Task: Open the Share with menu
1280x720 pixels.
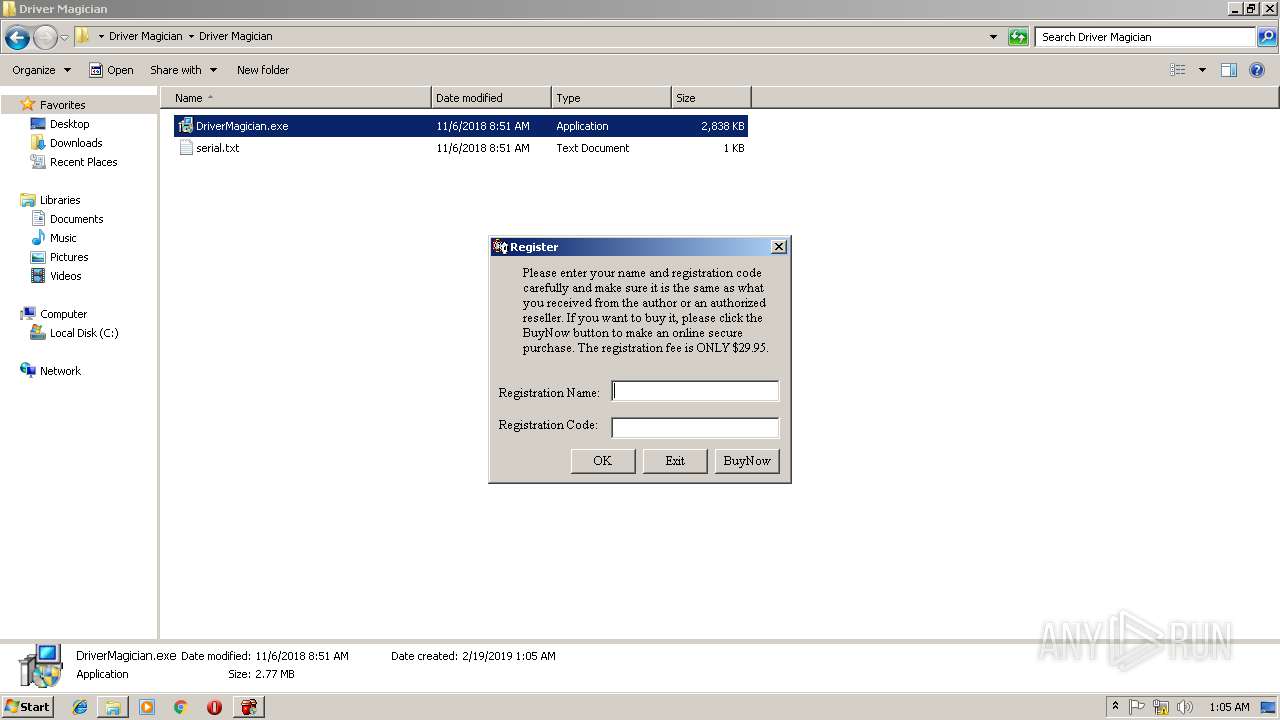Action: pos(183,70)
